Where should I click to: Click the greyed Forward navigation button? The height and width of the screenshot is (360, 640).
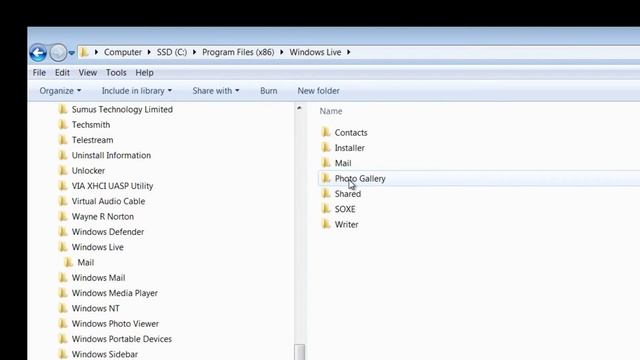point(58,53)
